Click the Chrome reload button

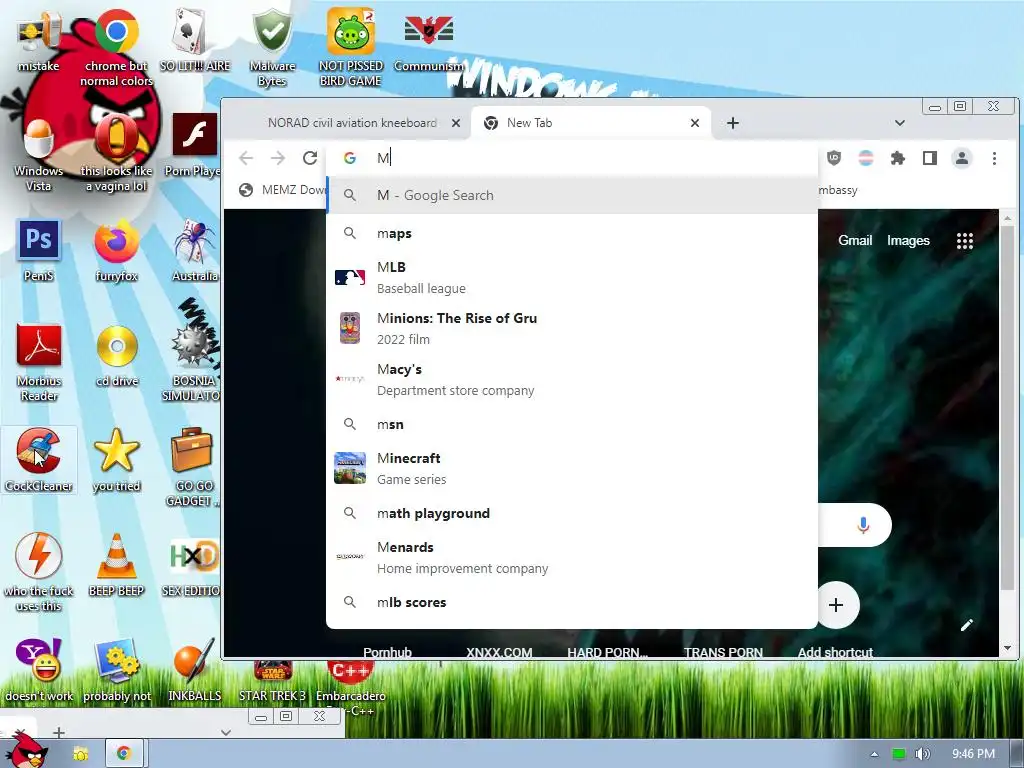click(x=310, y=158)
